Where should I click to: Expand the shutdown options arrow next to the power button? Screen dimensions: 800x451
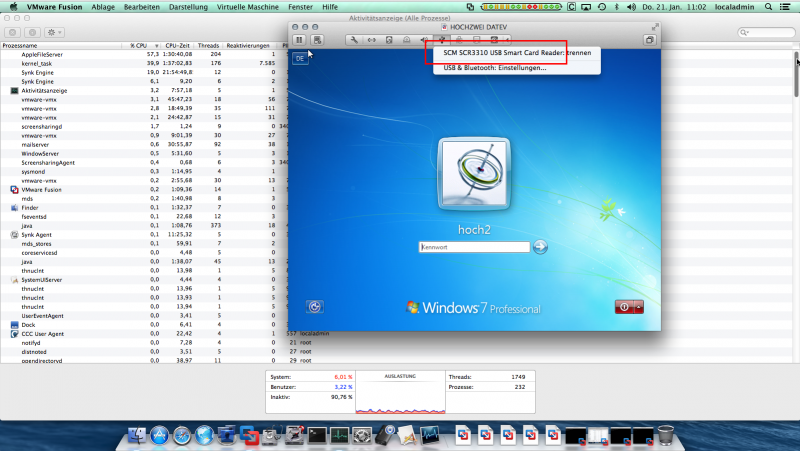pos(638,307)
